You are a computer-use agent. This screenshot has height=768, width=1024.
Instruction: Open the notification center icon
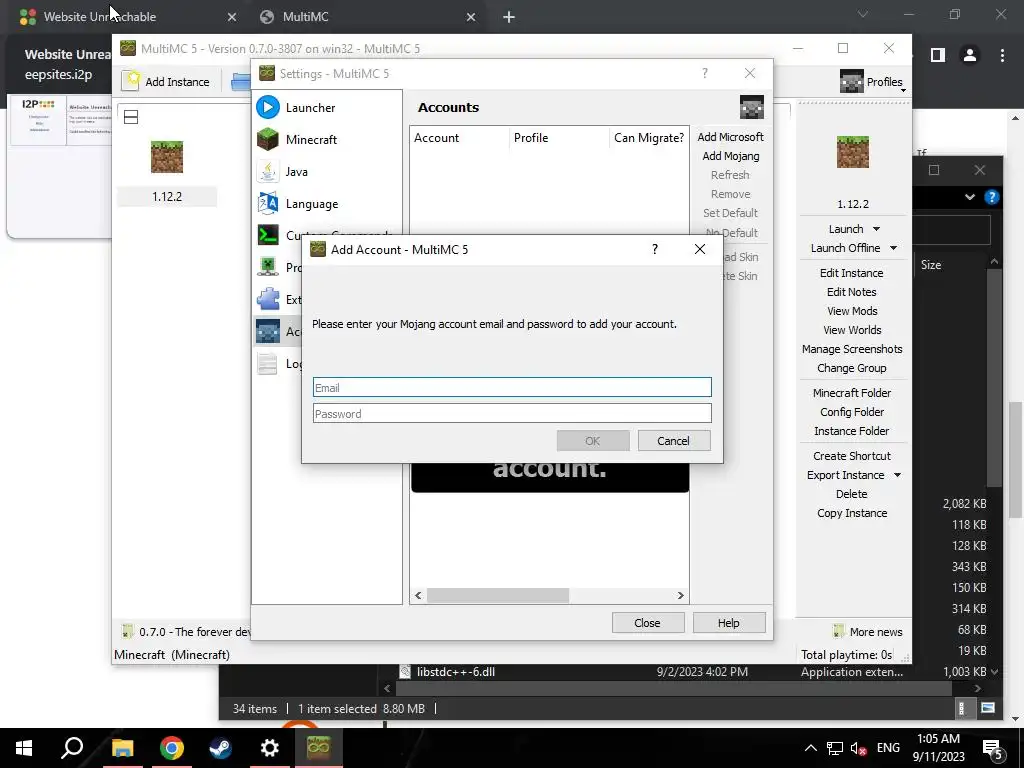[x=991, y=748]
